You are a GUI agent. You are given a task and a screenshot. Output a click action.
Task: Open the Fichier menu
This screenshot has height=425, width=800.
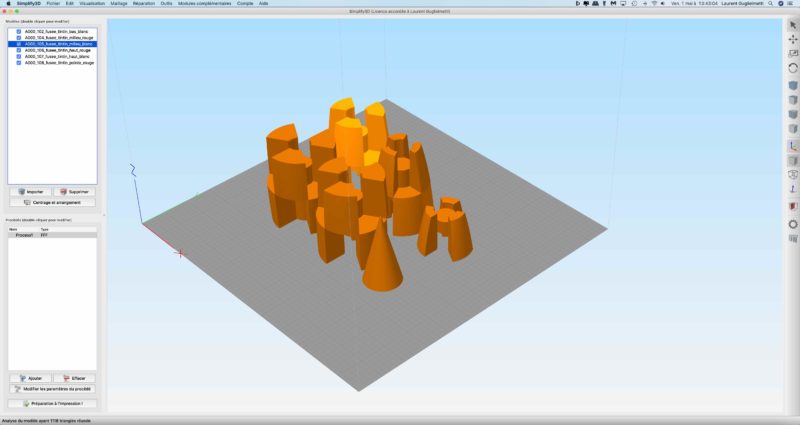pyautogui.click(x=52, y=4)
